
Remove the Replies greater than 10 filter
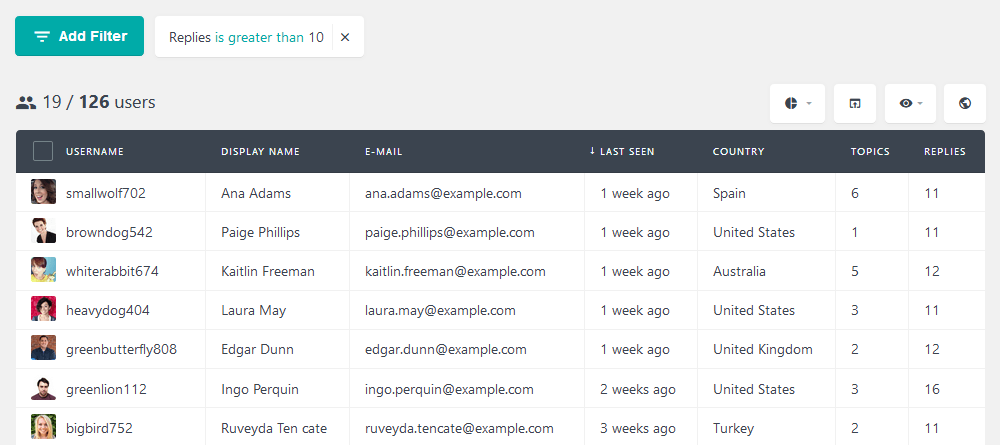[345, 38]
